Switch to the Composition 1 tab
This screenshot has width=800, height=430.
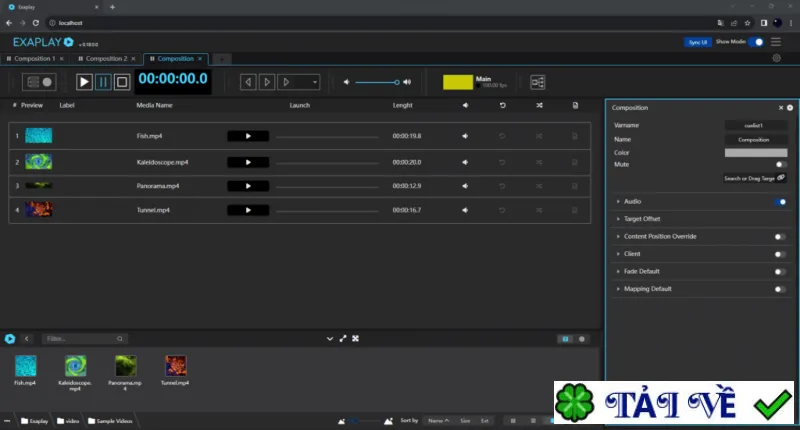click(35, 59)
